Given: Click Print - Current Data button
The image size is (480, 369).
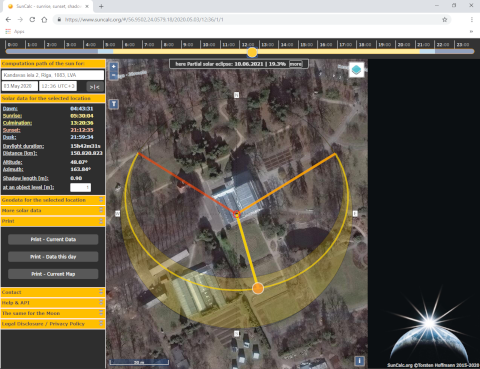Looking at the screenshot, I should pyautogui.click(x=53, y=239).
